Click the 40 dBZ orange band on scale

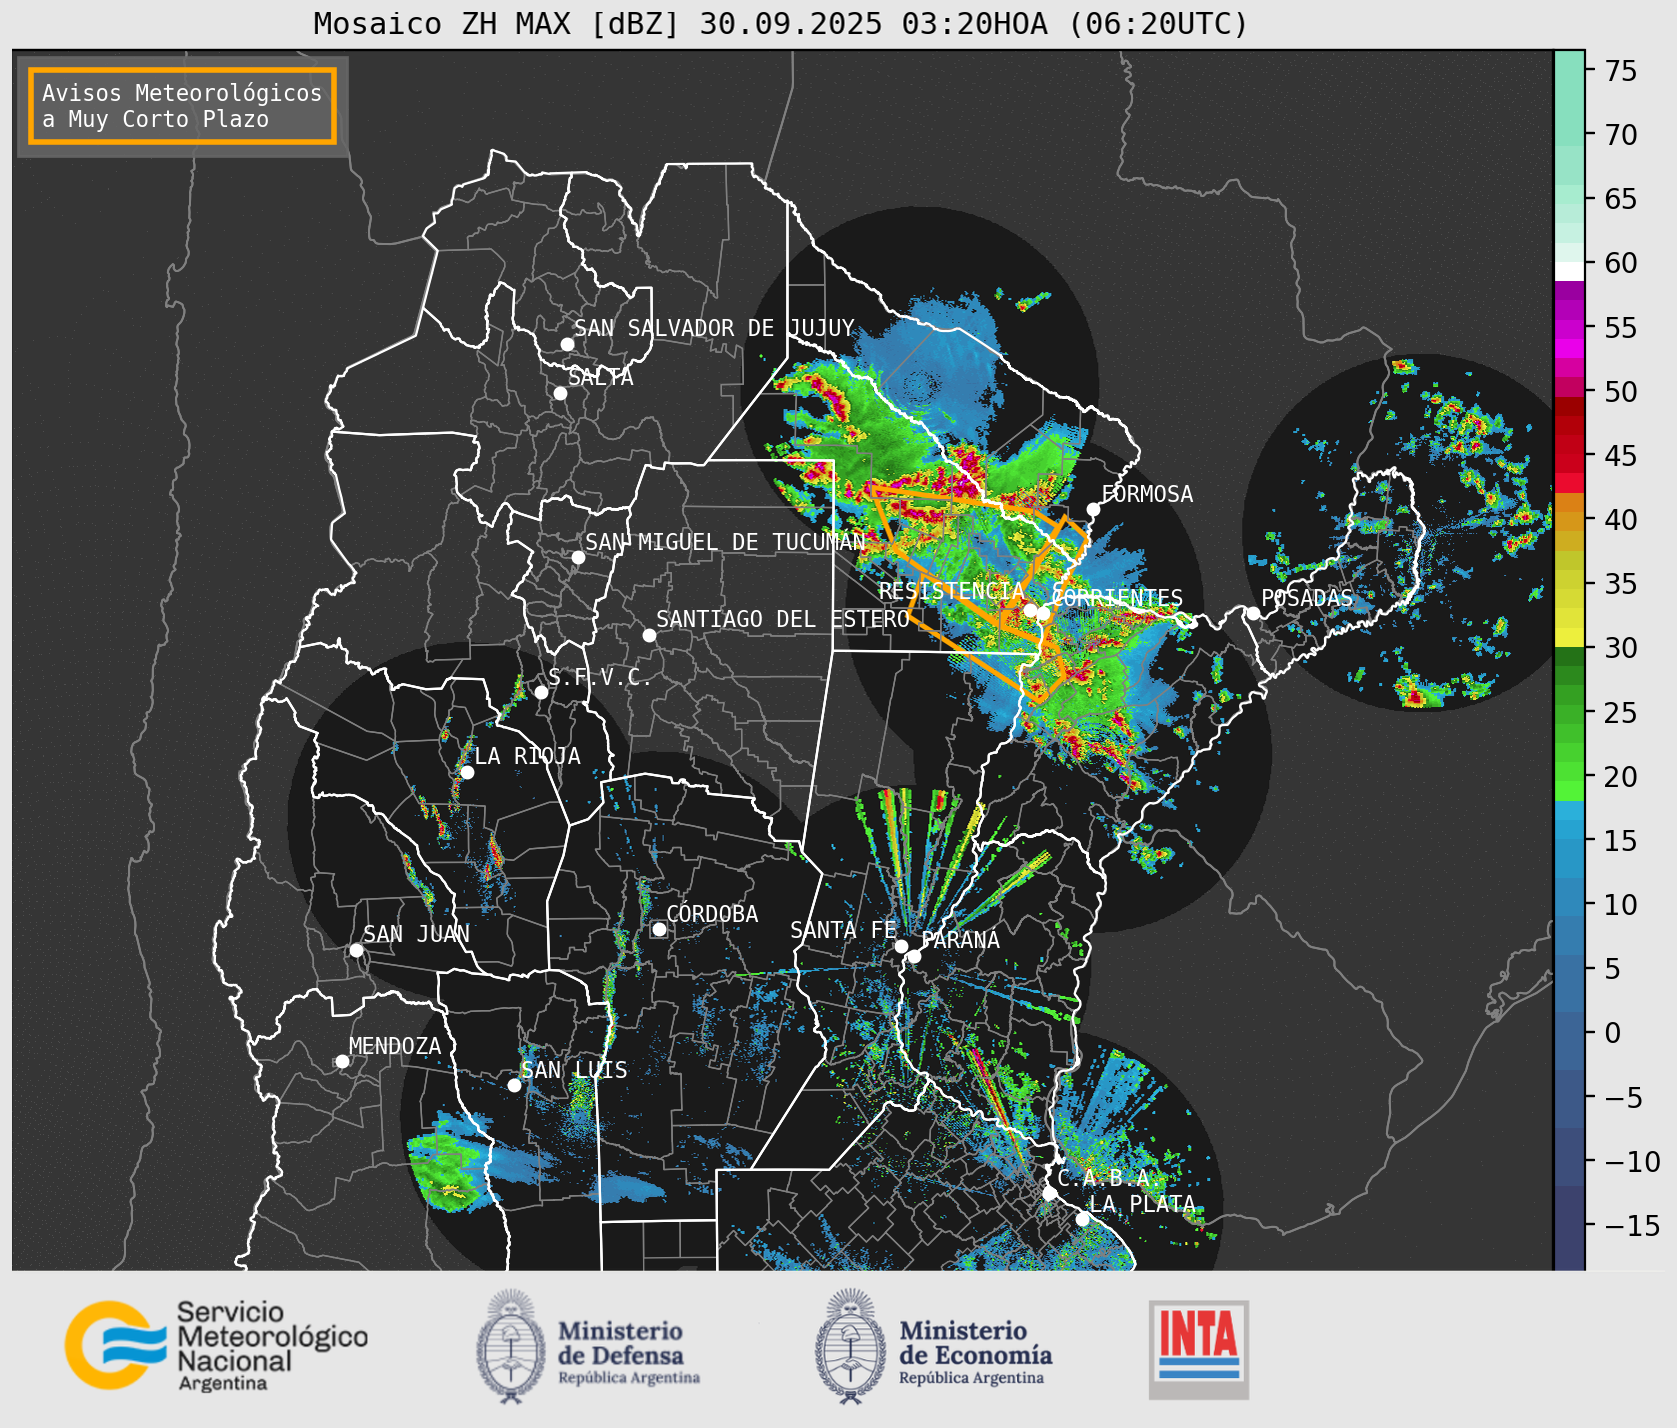pos(1569,520)
